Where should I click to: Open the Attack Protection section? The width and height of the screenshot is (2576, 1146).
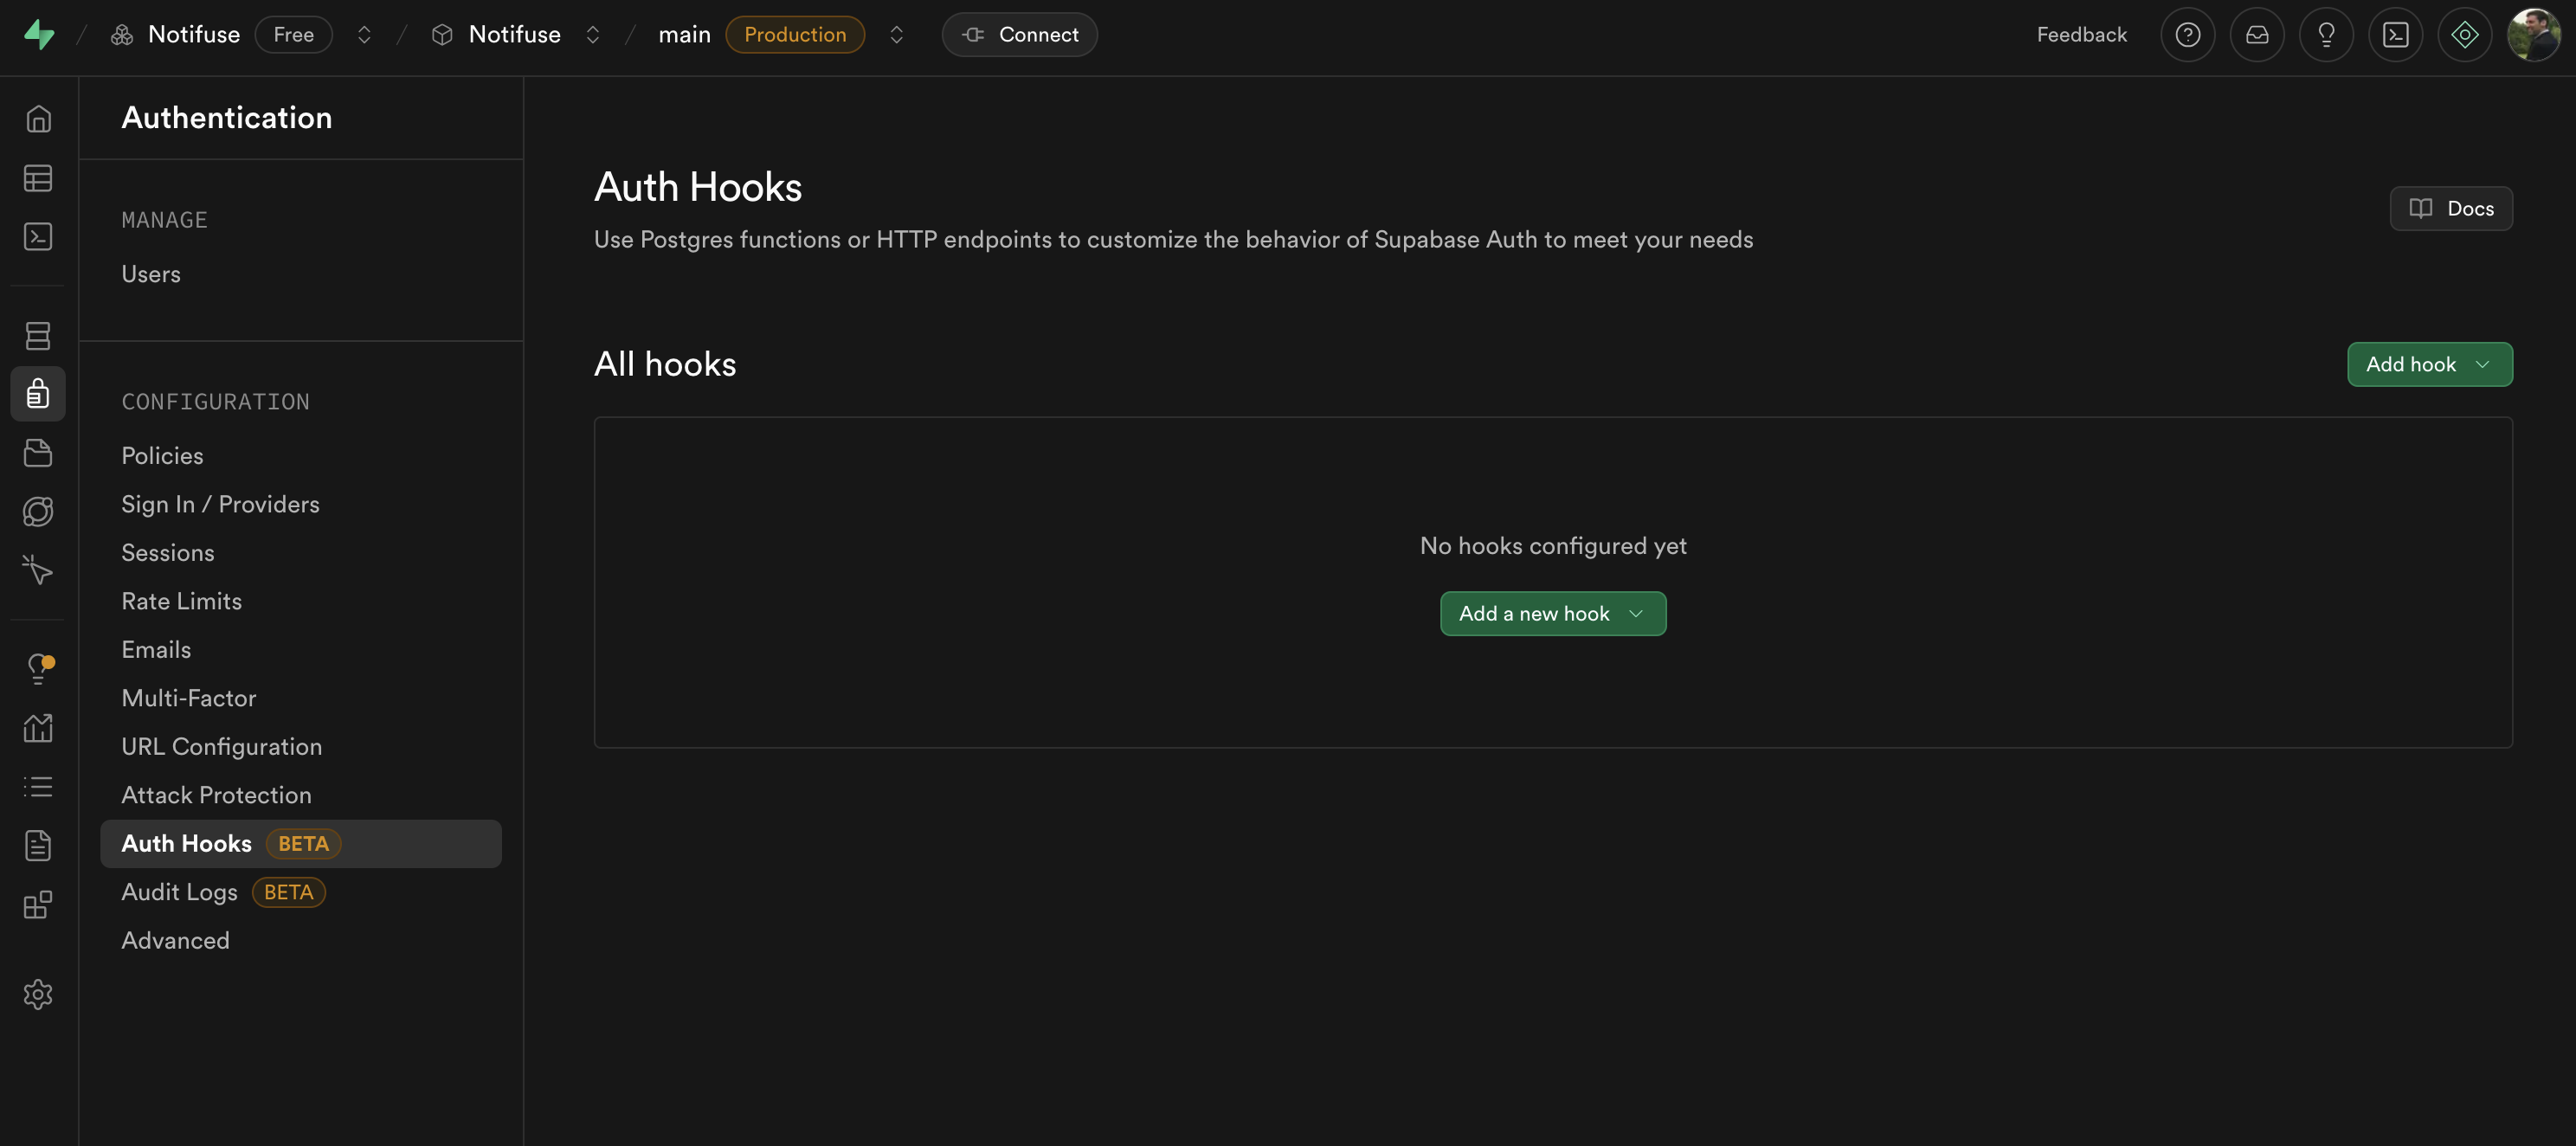coord(216,794)
